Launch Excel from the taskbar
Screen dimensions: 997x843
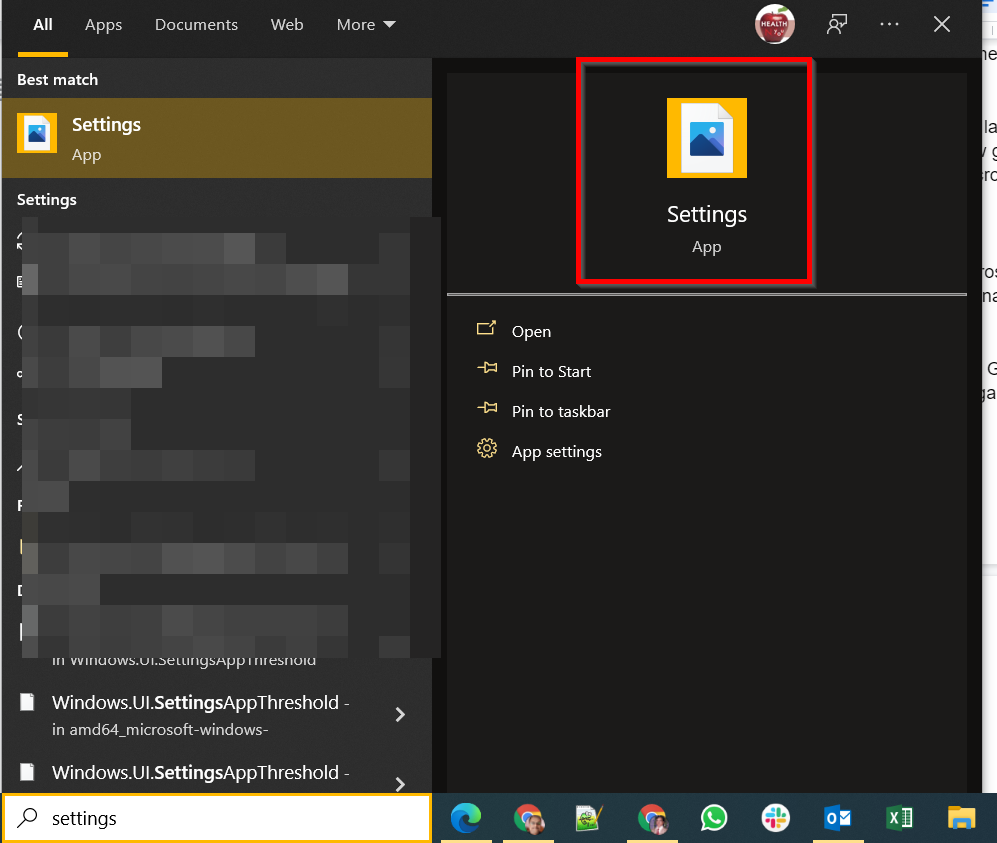click(899, 818)
